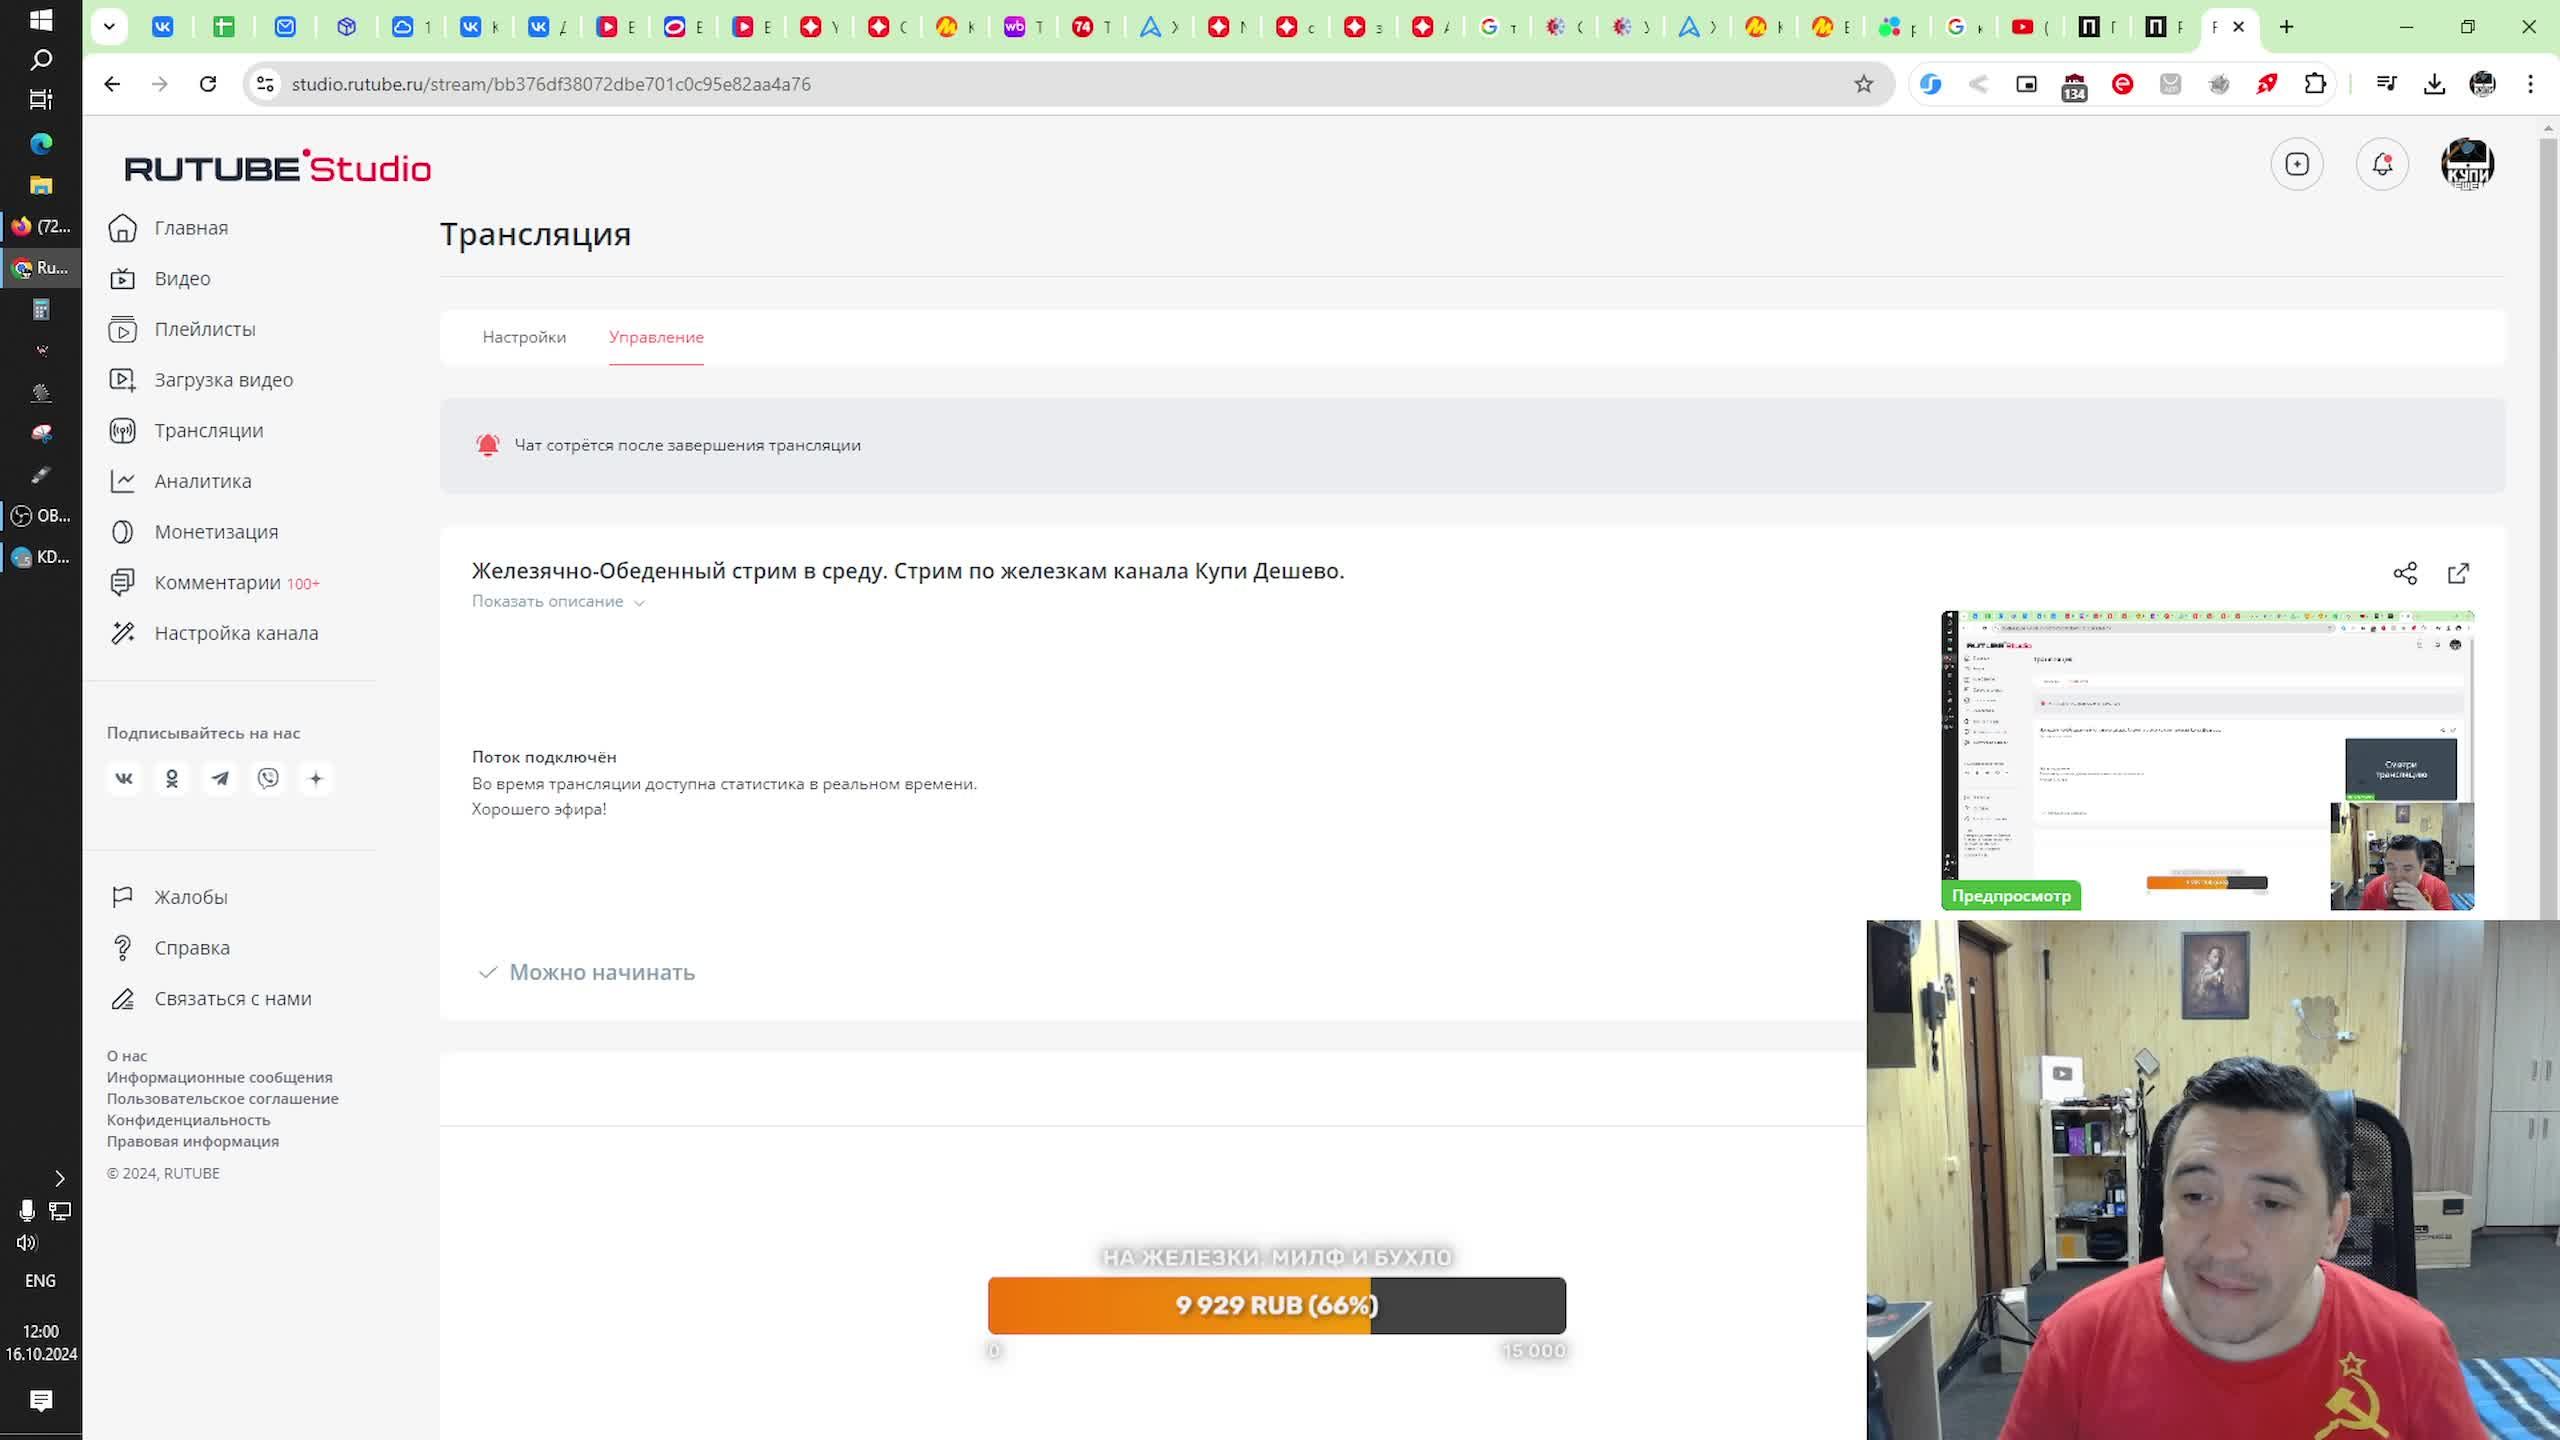Open the Odnoklassniki social icon
2560x1440 pixels.
[x=172, y=778]
